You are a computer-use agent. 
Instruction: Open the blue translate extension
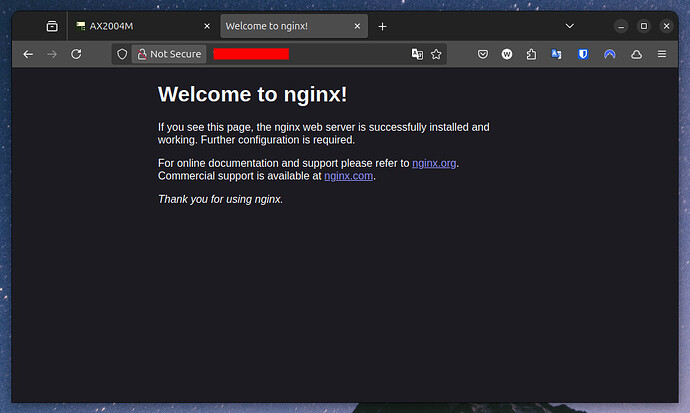click(x=556, y=54)
